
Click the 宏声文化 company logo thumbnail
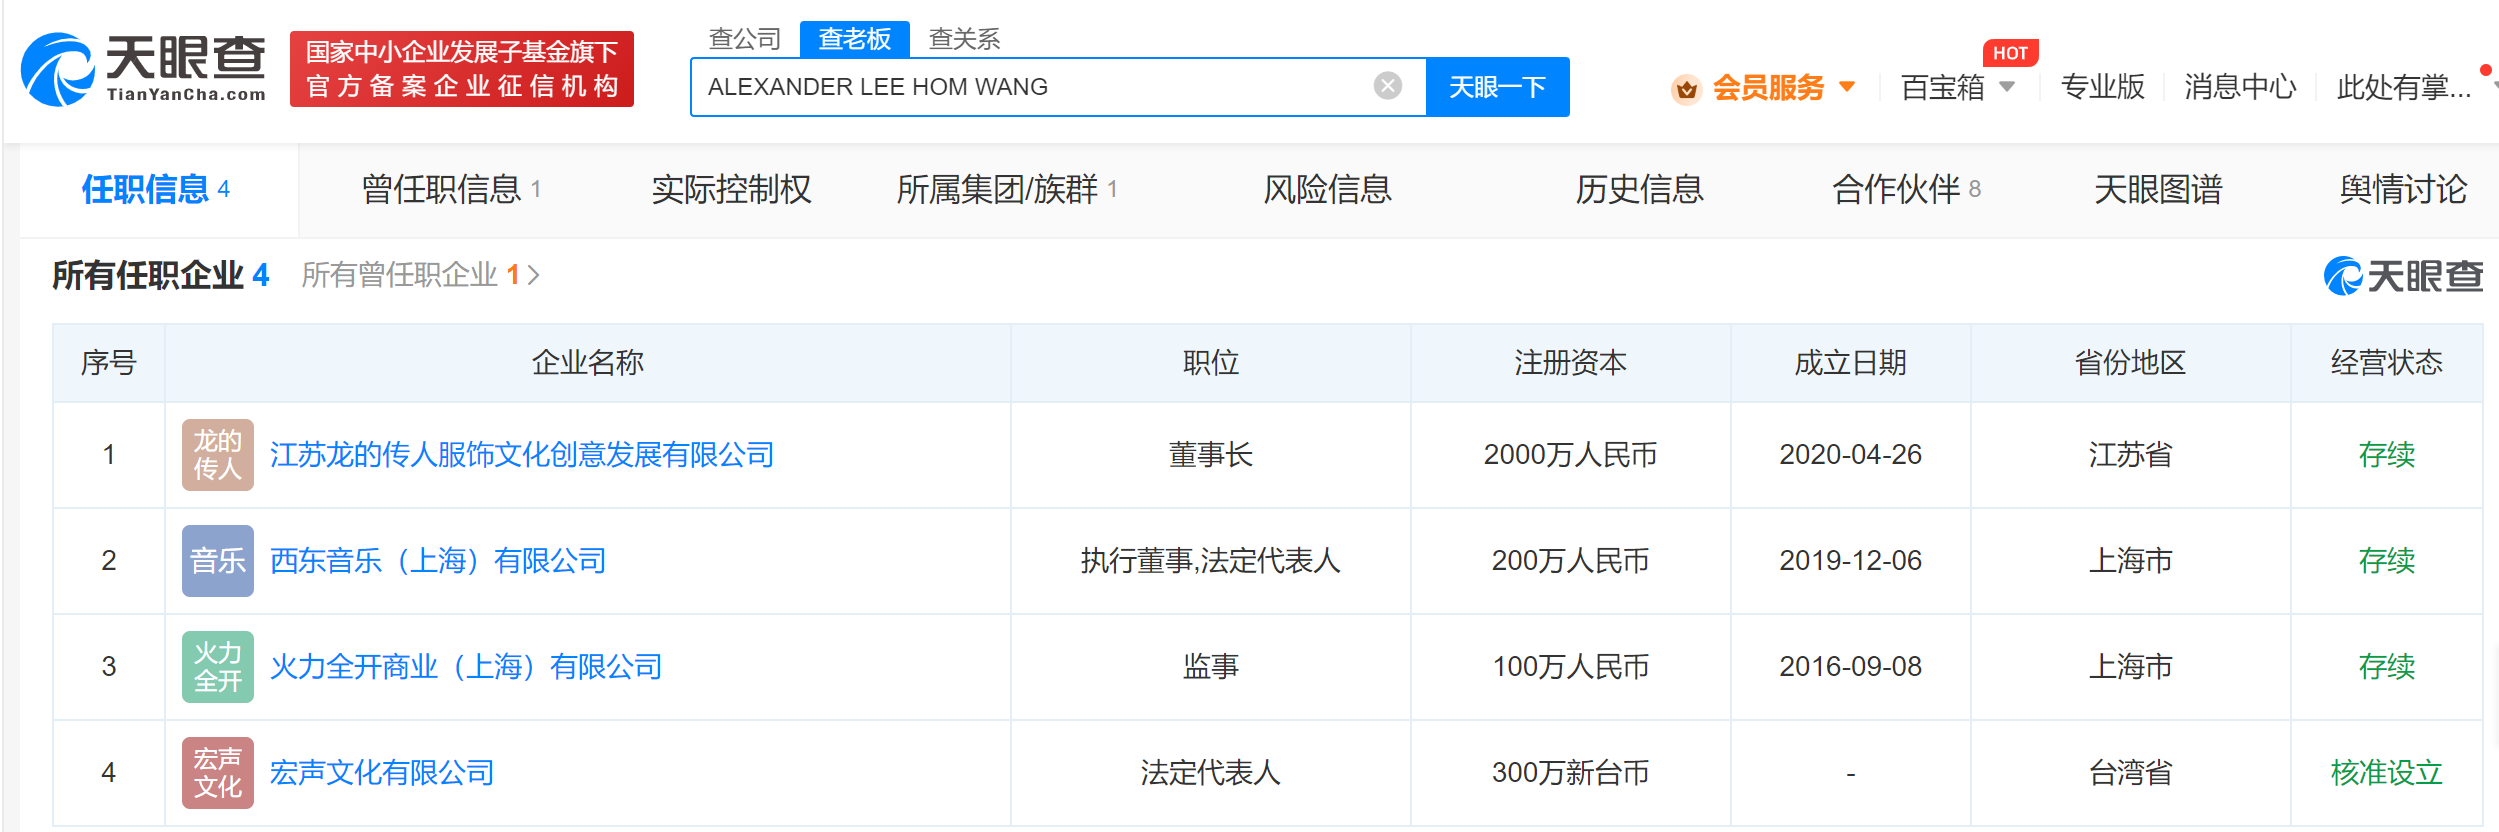(217, 773)
